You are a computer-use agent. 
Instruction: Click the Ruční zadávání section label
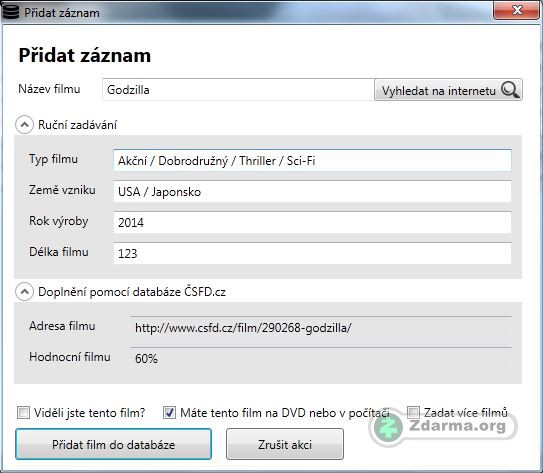pyautogui.click(x=78, y=125)
